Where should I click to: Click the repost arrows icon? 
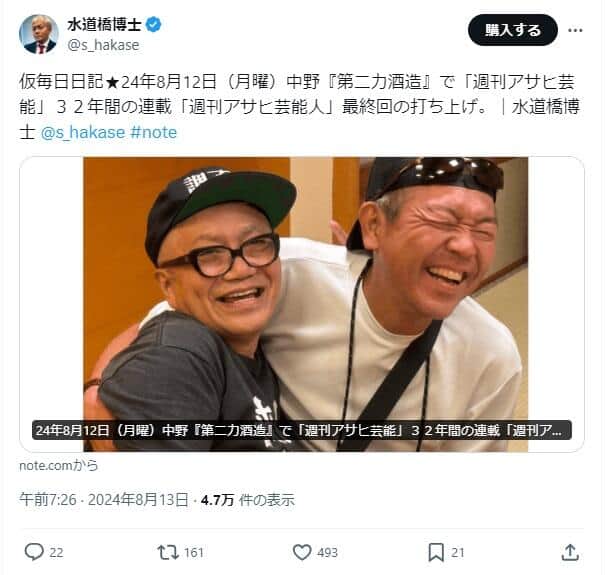coord(168,552)
